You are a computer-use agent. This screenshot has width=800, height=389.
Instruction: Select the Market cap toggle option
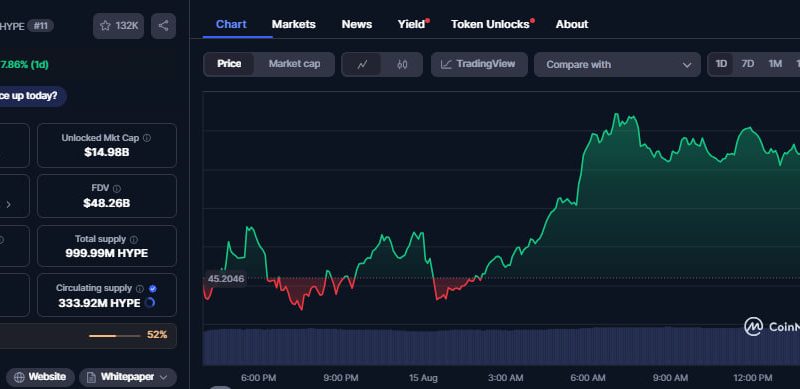click(x=294, y=64)
